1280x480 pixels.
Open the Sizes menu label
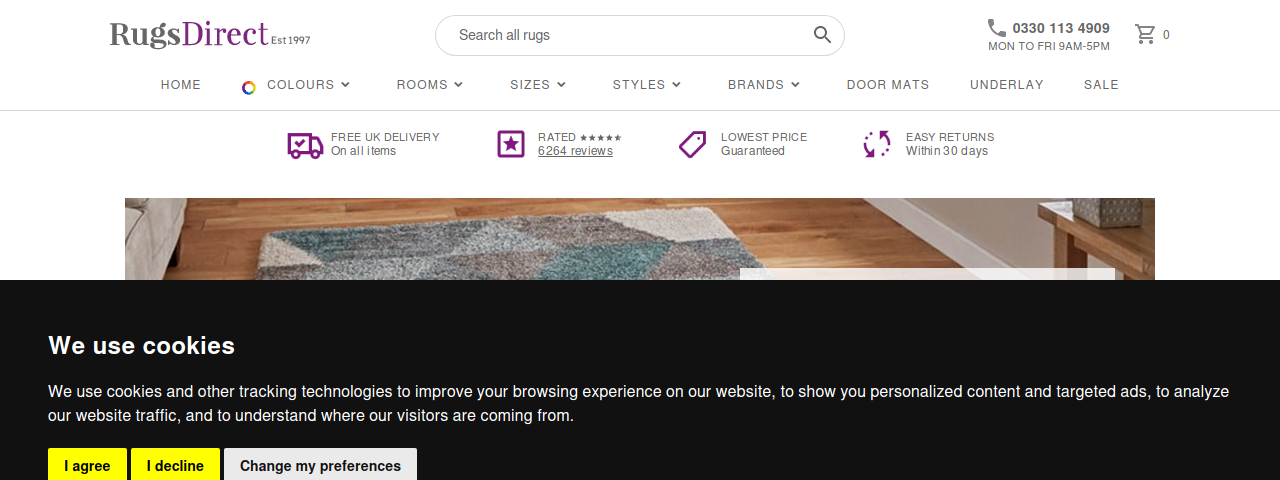tap(530, 85)
